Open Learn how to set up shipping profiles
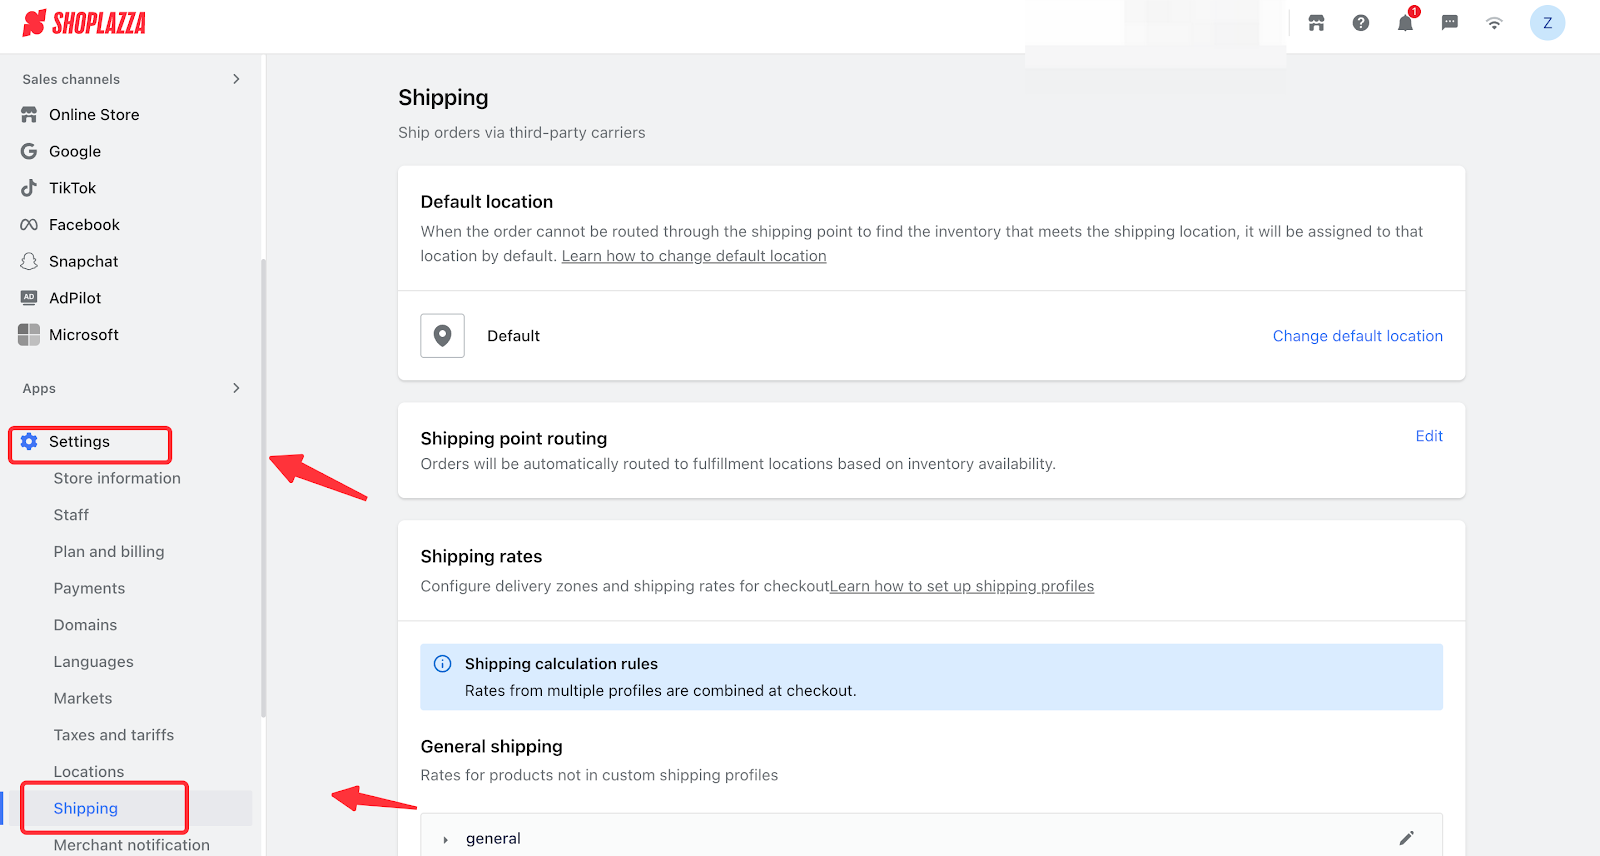 coord(961,586)
